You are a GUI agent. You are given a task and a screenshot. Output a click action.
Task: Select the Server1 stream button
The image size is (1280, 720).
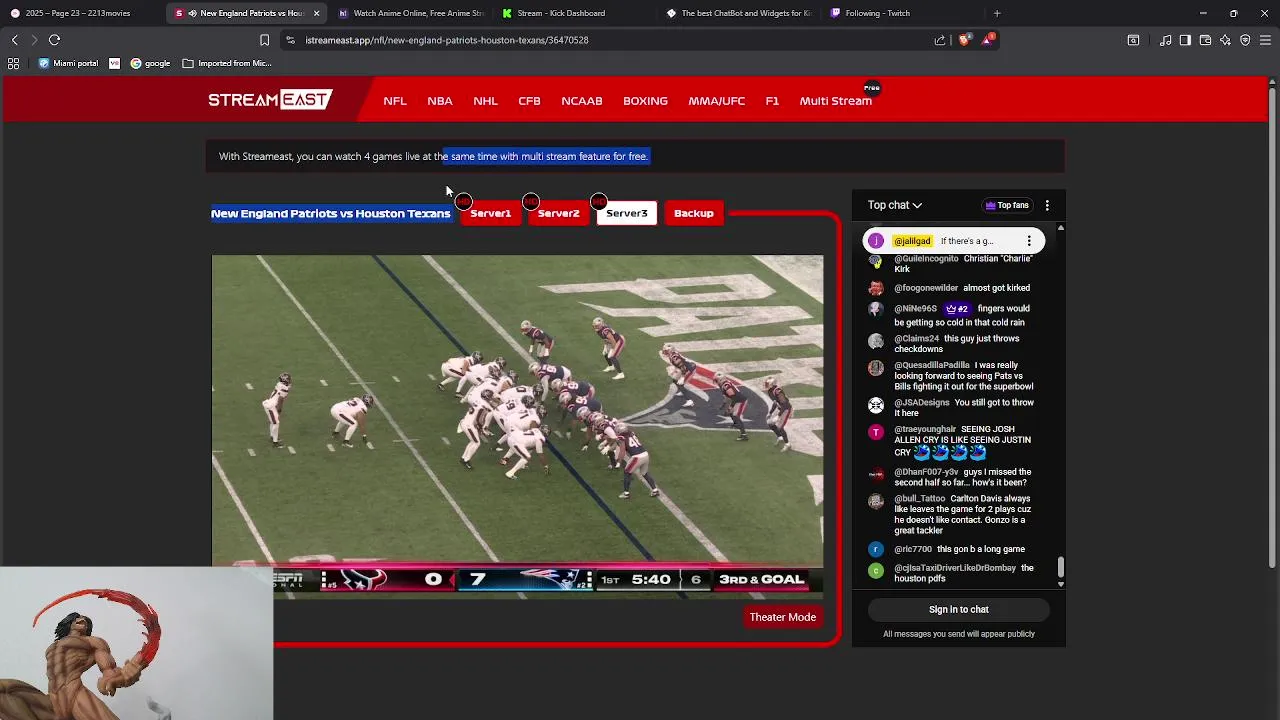490,213
